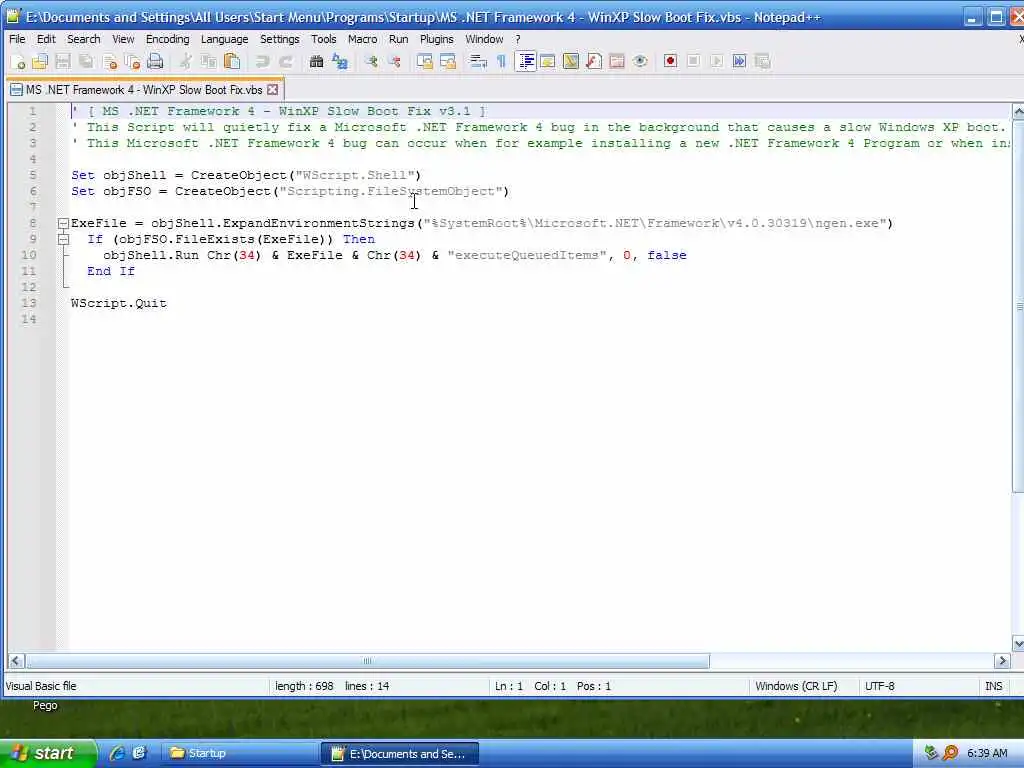
Task: Click the Copy toolbar icon
Action: tap(209, 61)
